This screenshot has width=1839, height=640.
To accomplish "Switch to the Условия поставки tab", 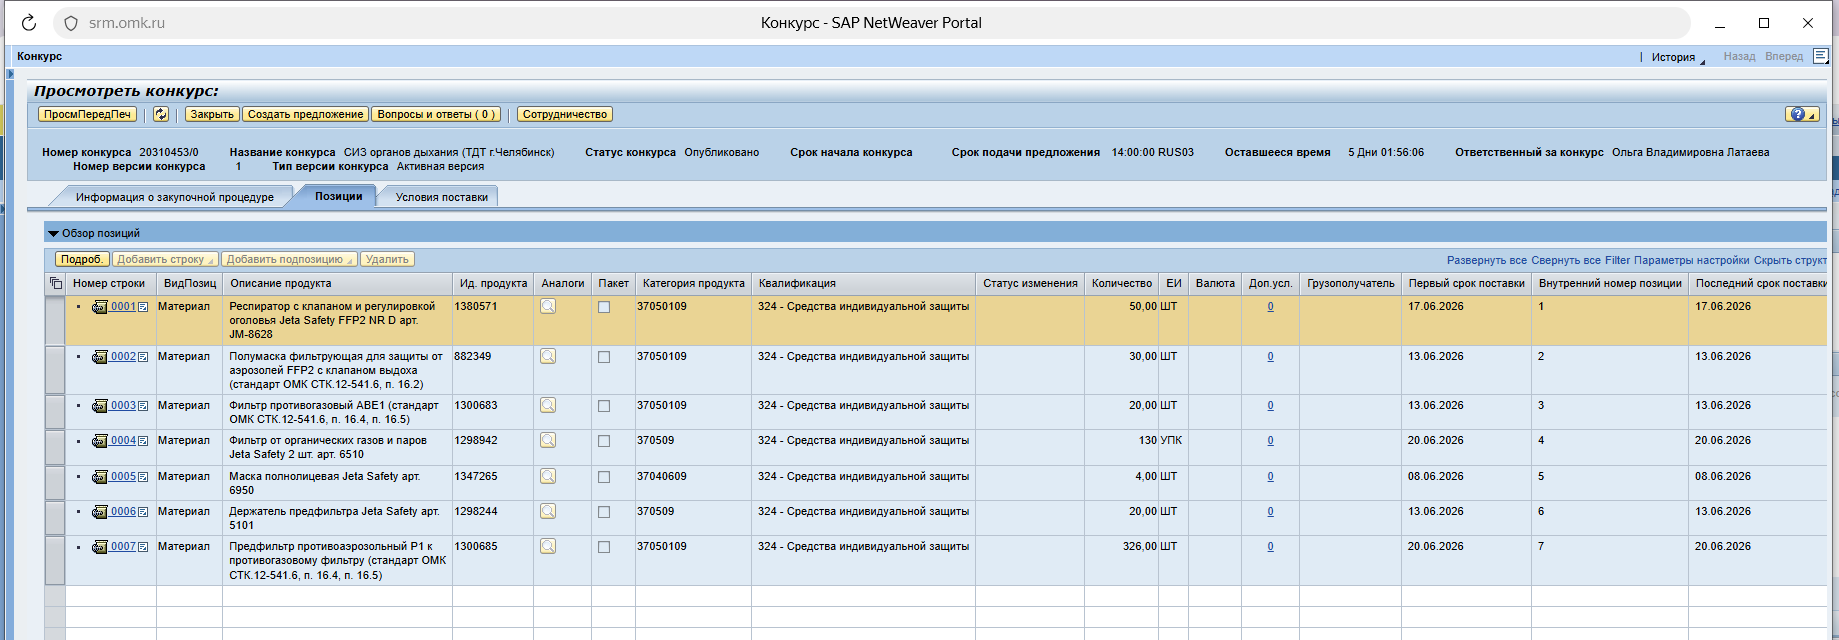I will tap(441, 197).
